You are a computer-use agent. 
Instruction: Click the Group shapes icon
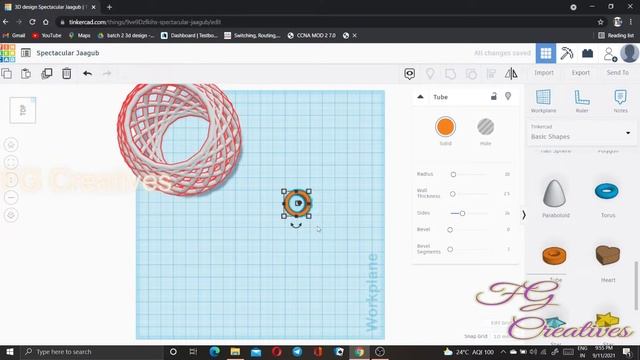[450, 73]
